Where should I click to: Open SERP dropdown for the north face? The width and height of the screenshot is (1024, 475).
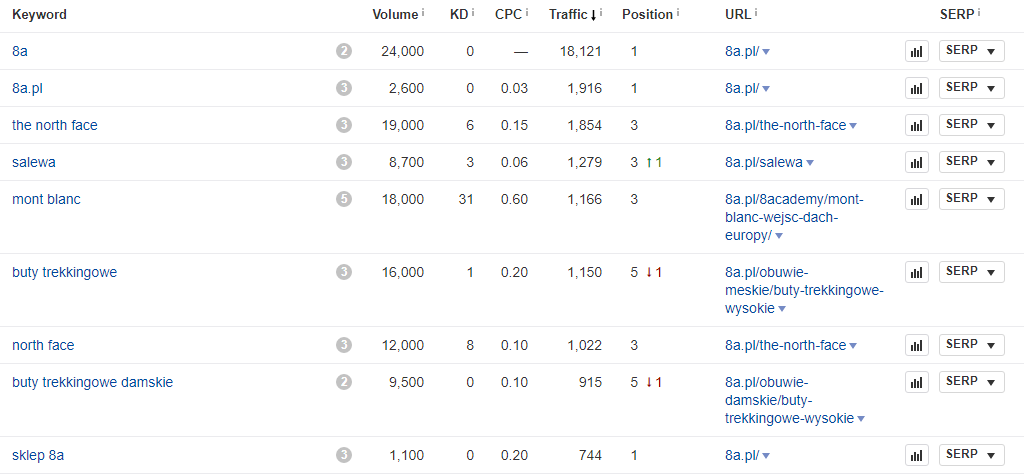tap(972, 124)
